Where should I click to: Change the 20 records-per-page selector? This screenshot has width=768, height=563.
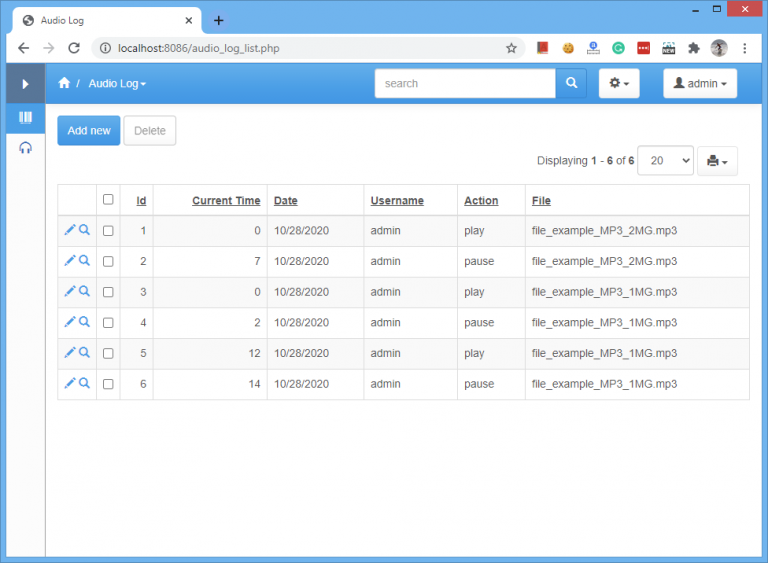665,161
